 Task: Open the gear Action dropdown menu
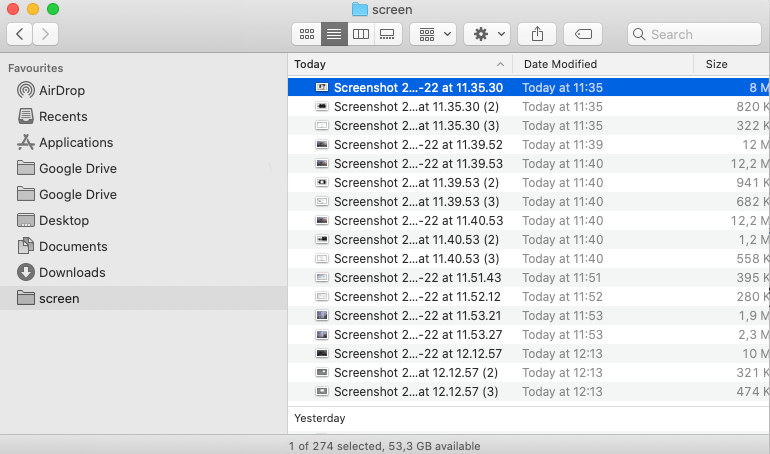click(x=489, y=34)
